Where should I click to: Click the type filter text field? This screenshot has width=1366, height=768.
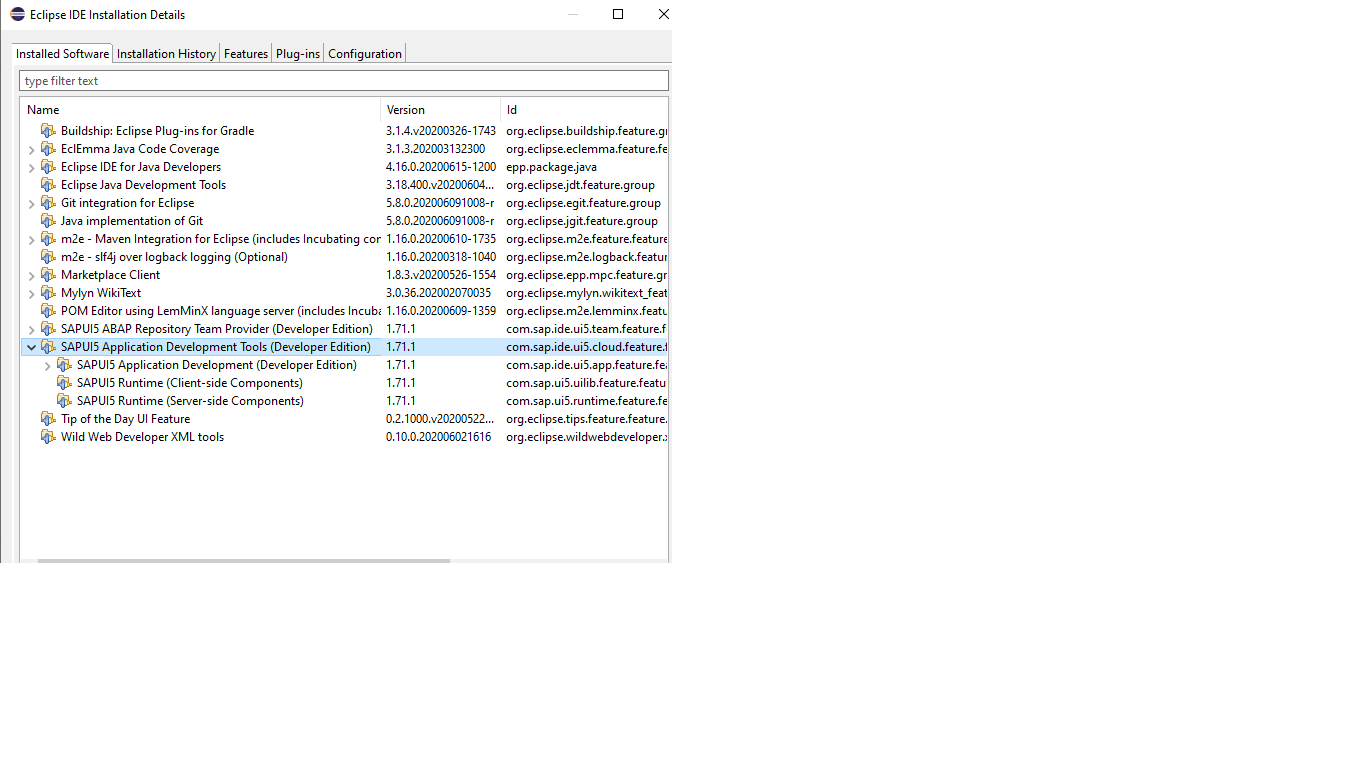coord(344,81)
